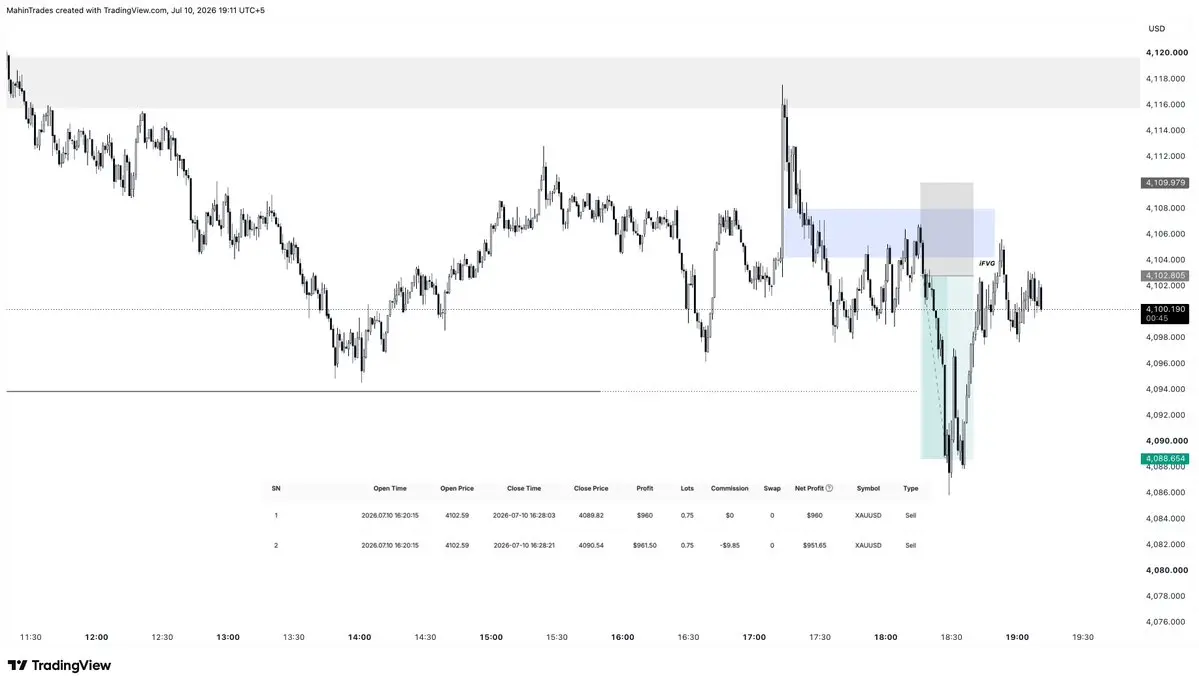
Task: Click the 18:30 time axis label
Action: [x=951, y=637]
